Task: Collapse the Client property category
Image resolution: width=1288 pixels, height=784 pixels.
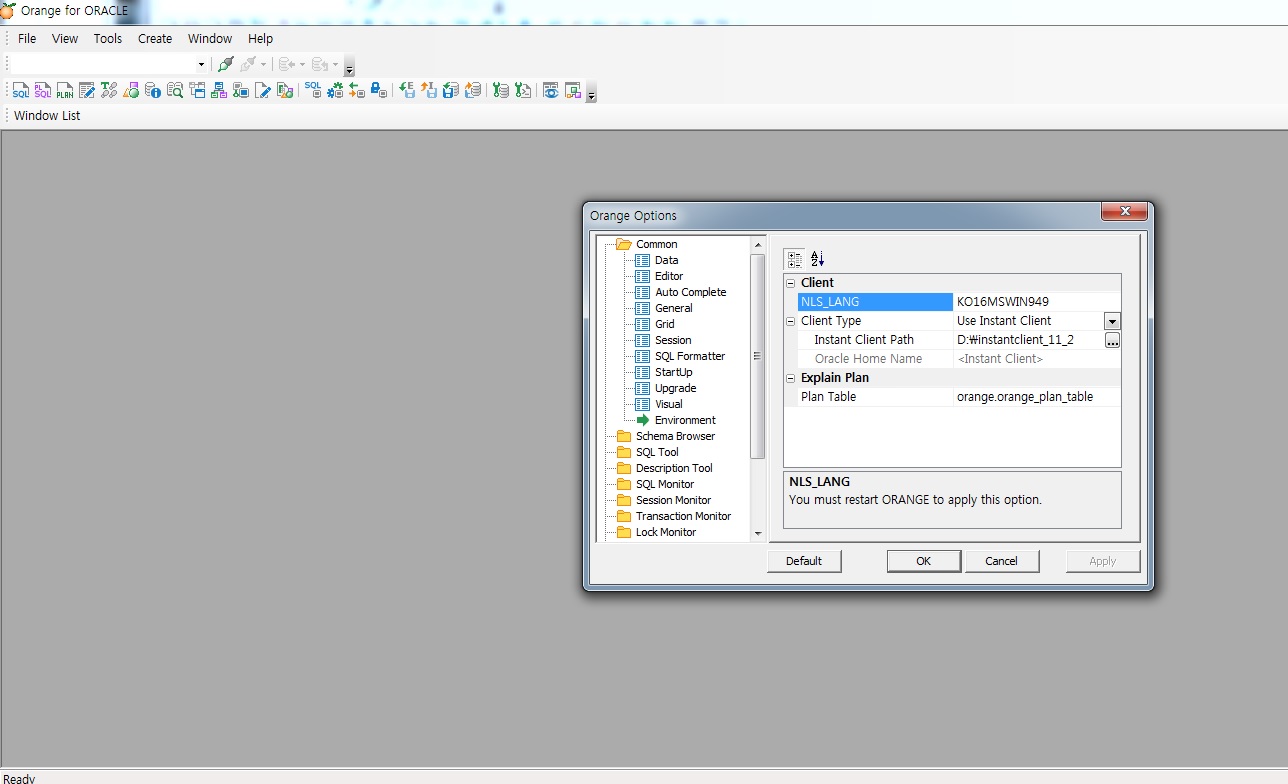Action: coord(790,283)
